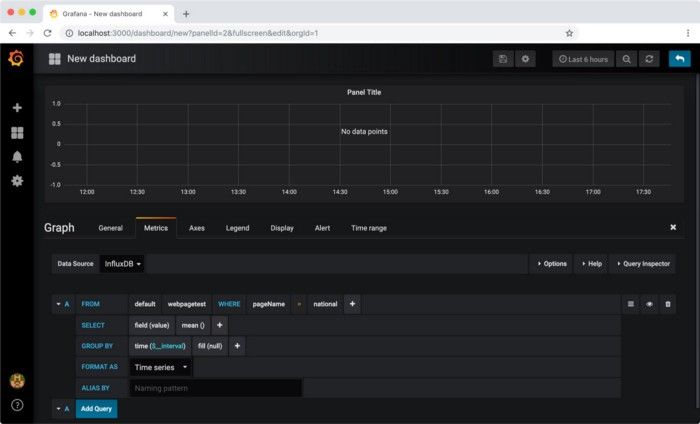
Task: Edit the field (value) selector
Action: [x=152, y=325]
